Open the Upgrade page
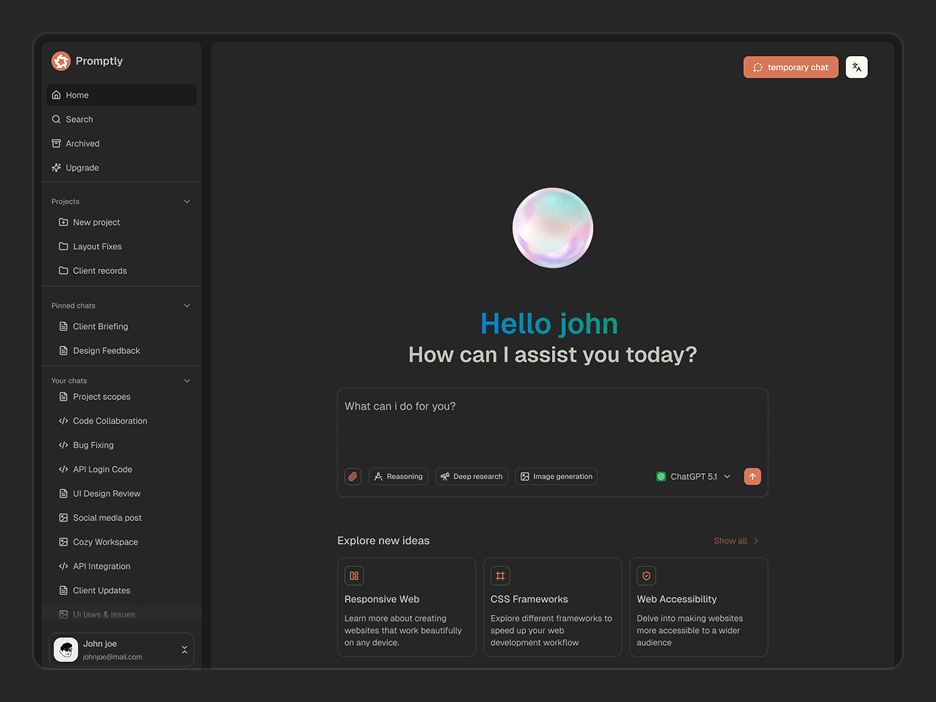This screenshot has height=702, width=936. click(121, 168)
